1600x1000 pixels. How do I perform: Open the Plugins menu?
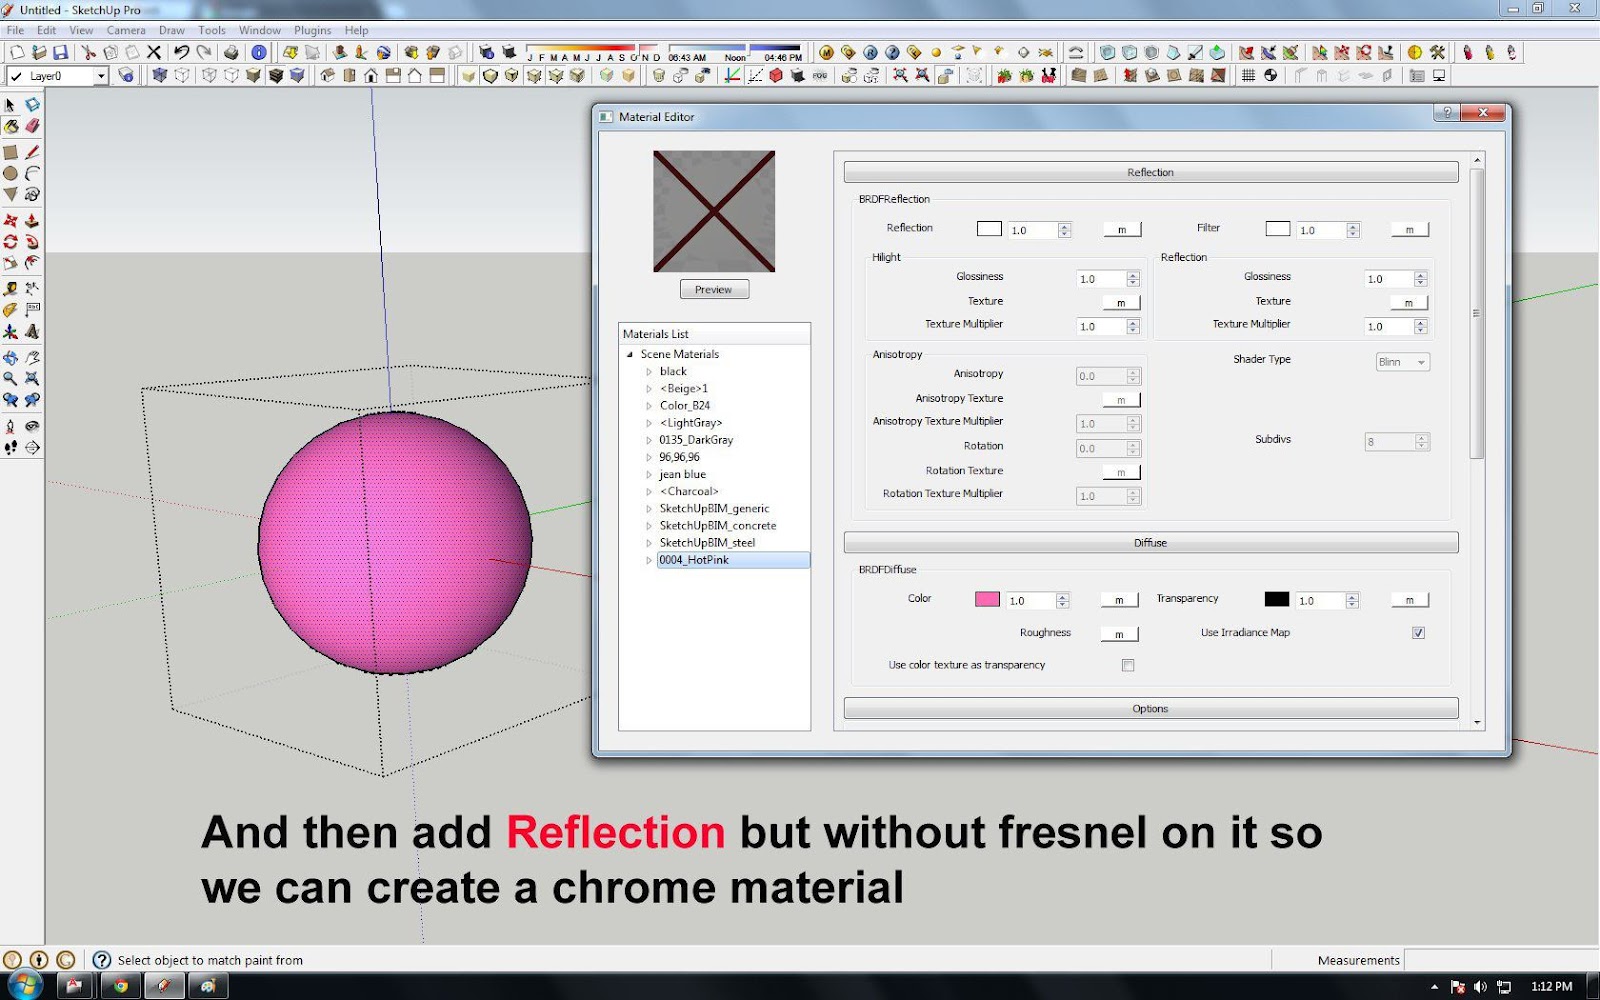(x=312, y=30)
